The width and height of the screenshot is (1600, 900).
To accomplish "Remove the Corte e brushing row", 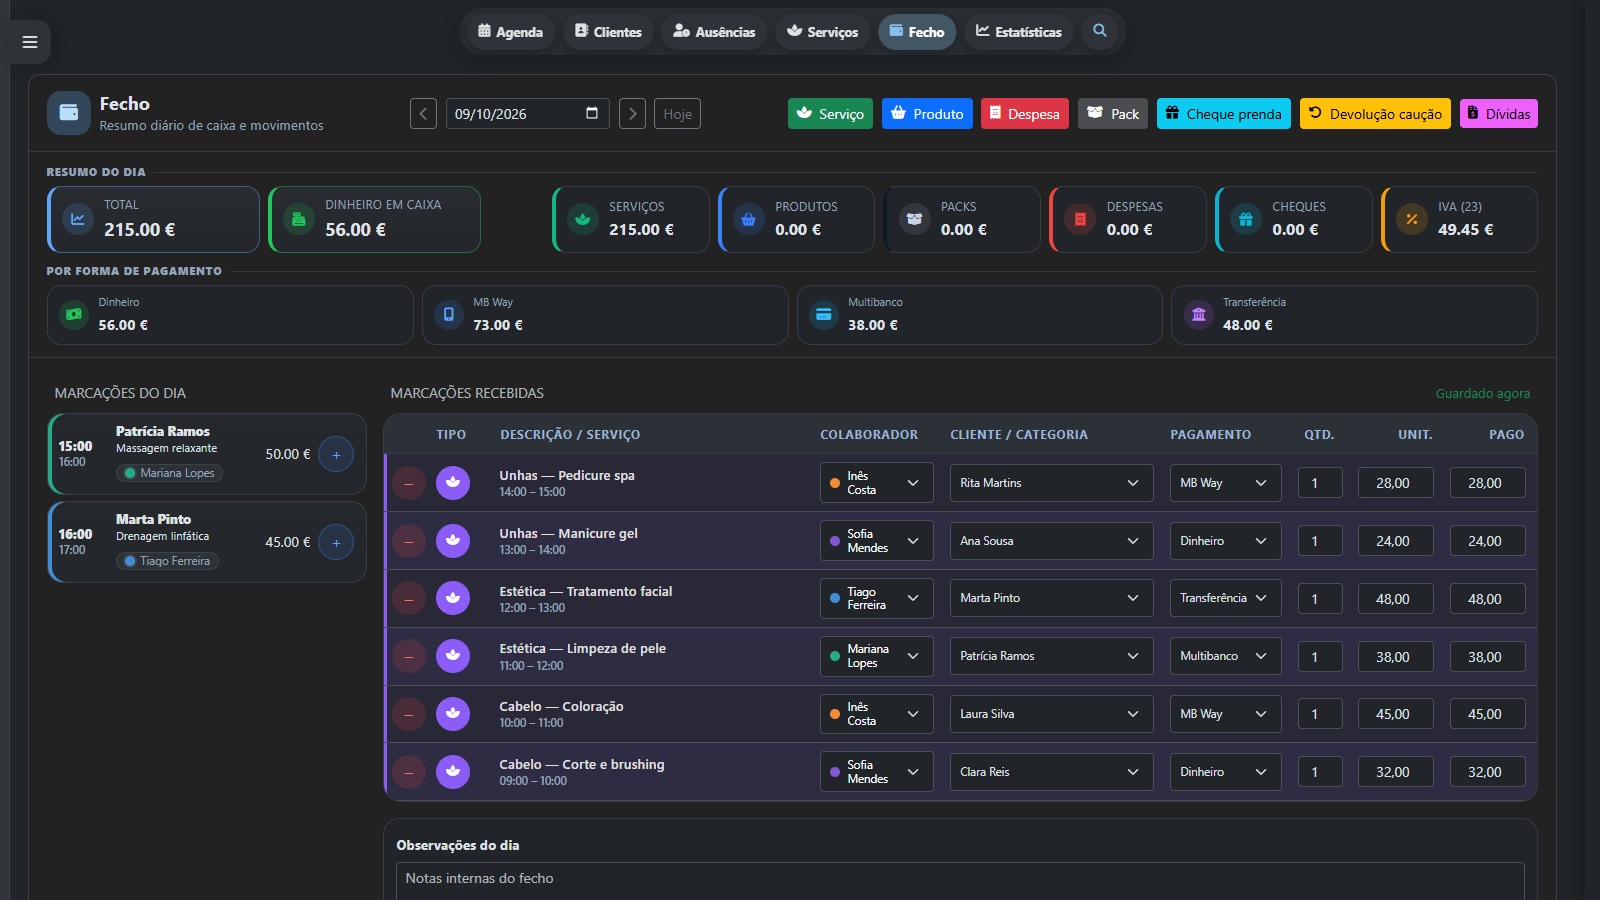I will pyautogui.click(x=408, y=772).
